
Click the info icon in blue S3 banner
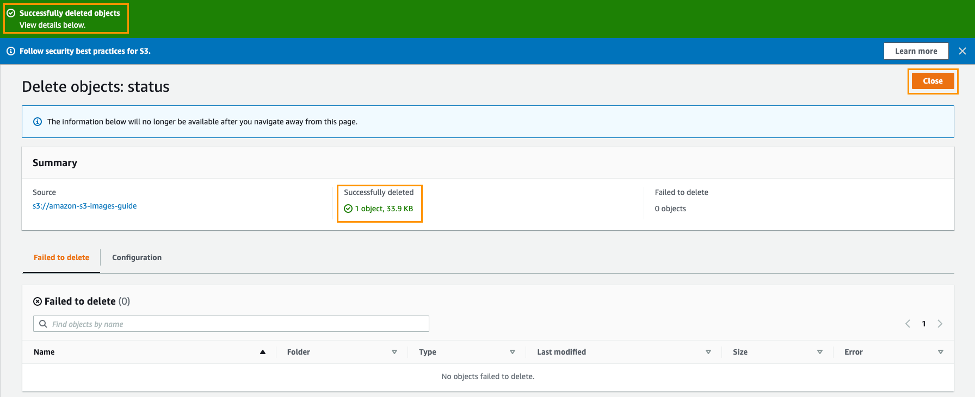[11, 51]
